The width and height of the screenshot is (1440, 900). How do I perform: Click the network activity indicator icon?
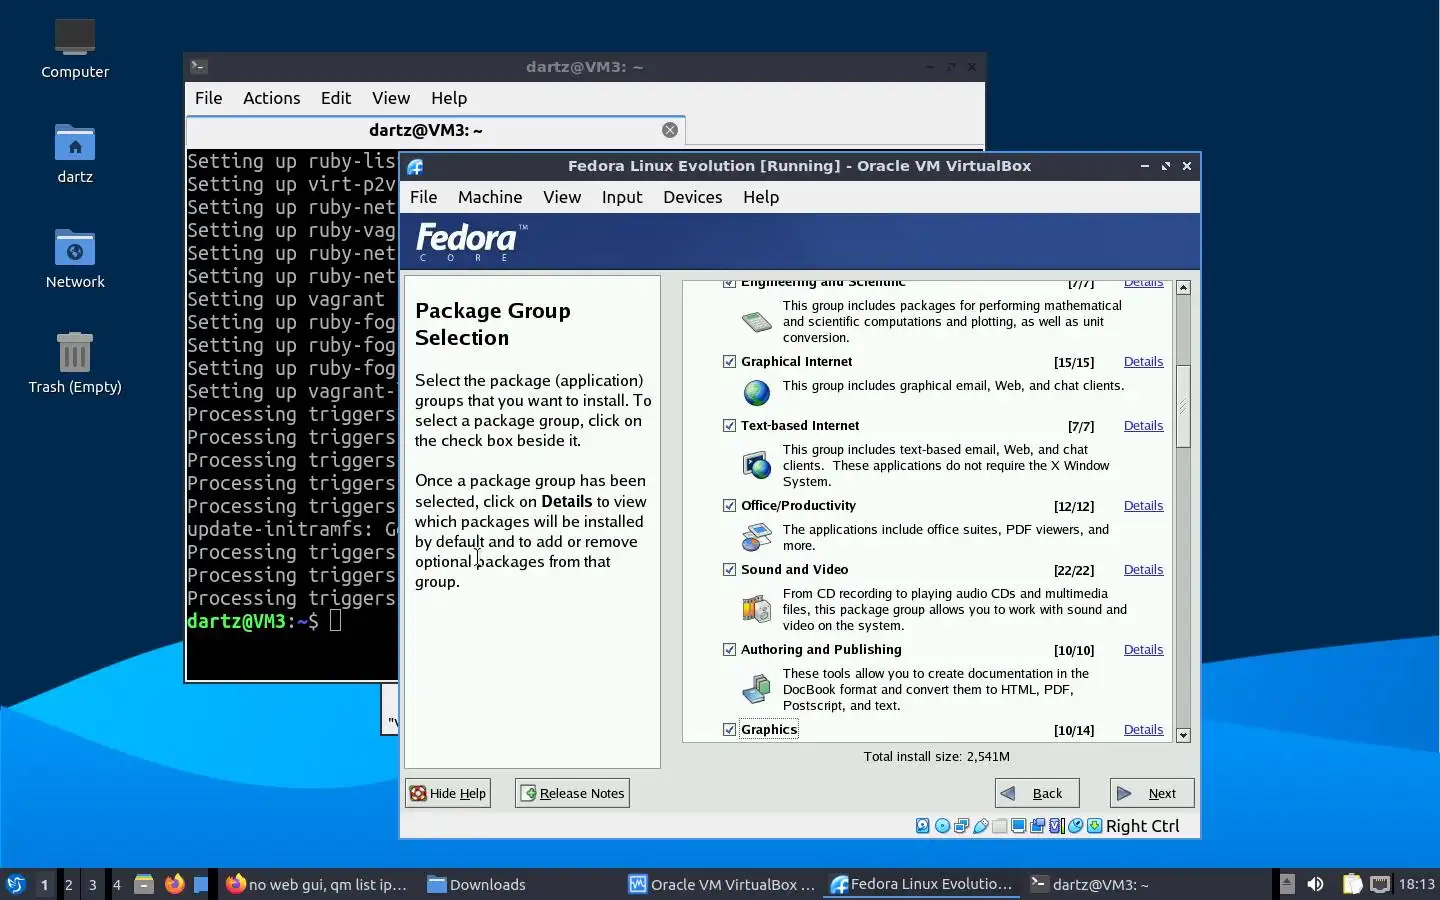click(x=961, y=826)
